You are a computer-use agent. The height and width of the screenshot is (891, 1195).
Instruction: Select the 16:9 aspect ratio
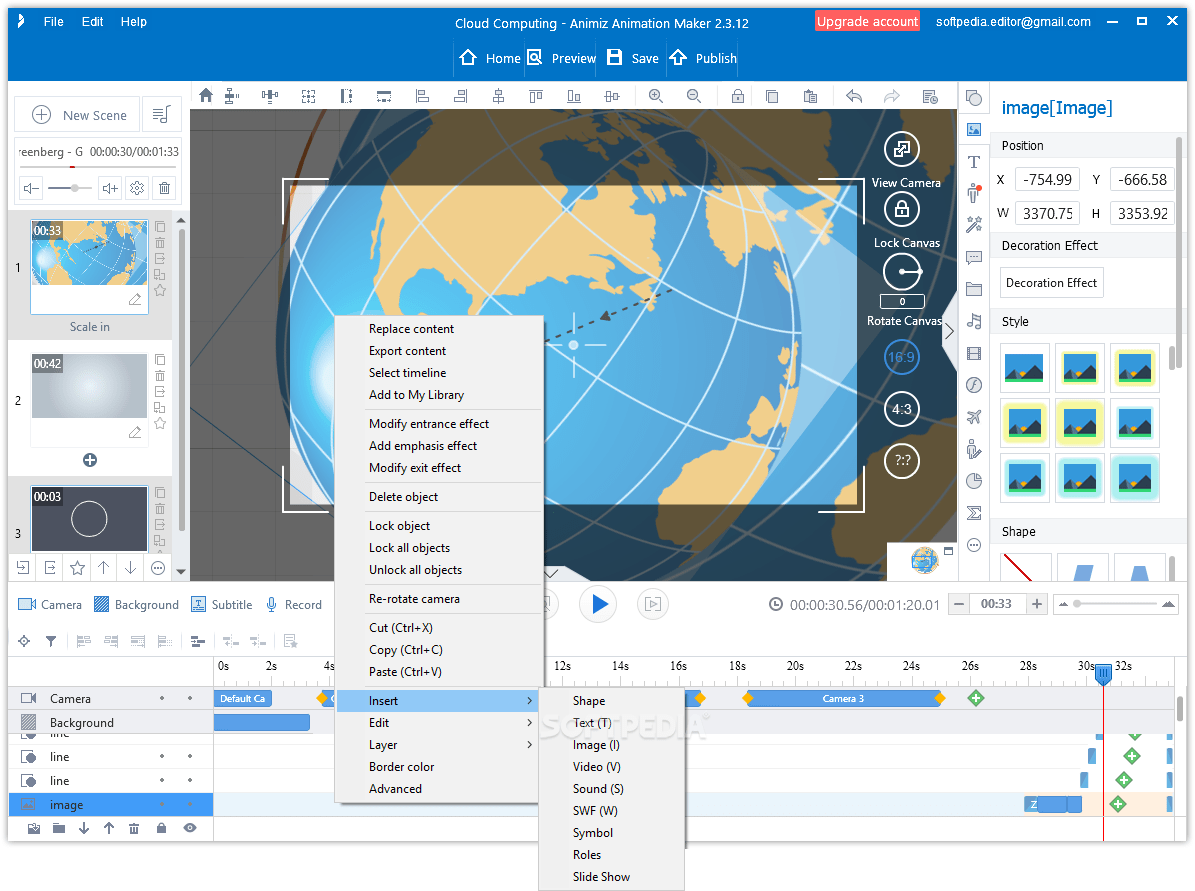click(902, 357)
